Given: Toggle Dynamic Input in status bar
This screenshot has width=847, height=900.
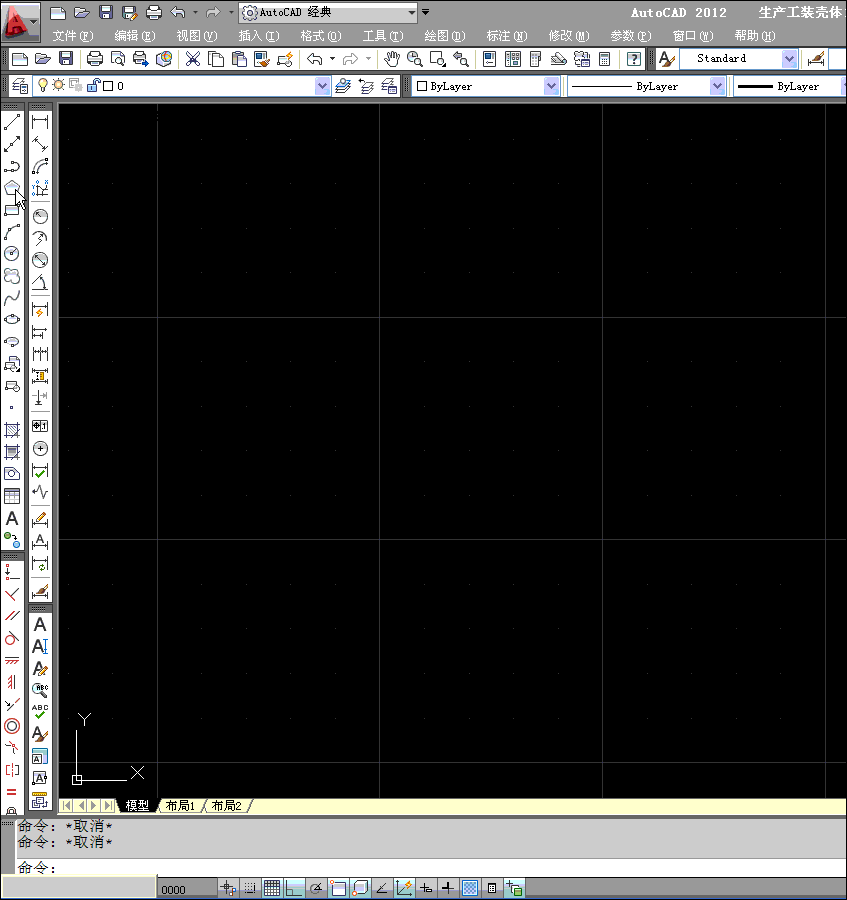Looking at the screenshot, I should point(426,888).
